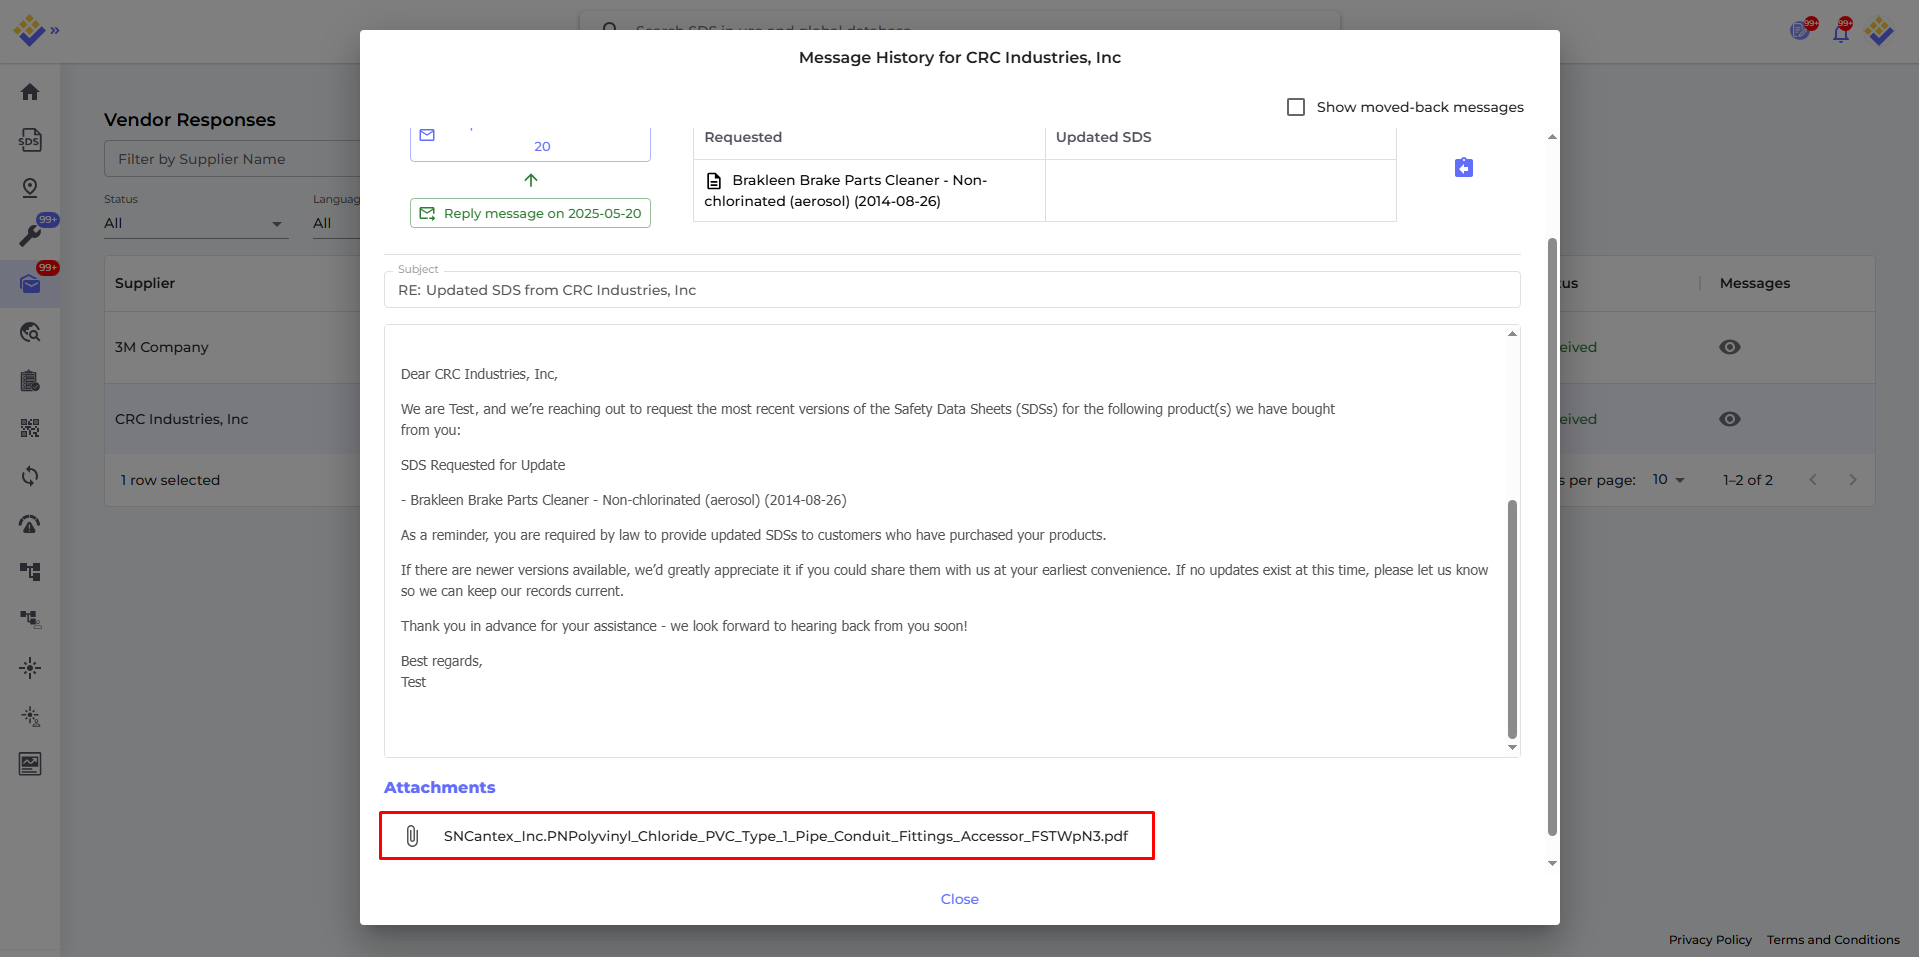Tick Show moved-back messages checkbox
The width and height of the screenshot is (1919, 957).
(x=1296, y=107)
